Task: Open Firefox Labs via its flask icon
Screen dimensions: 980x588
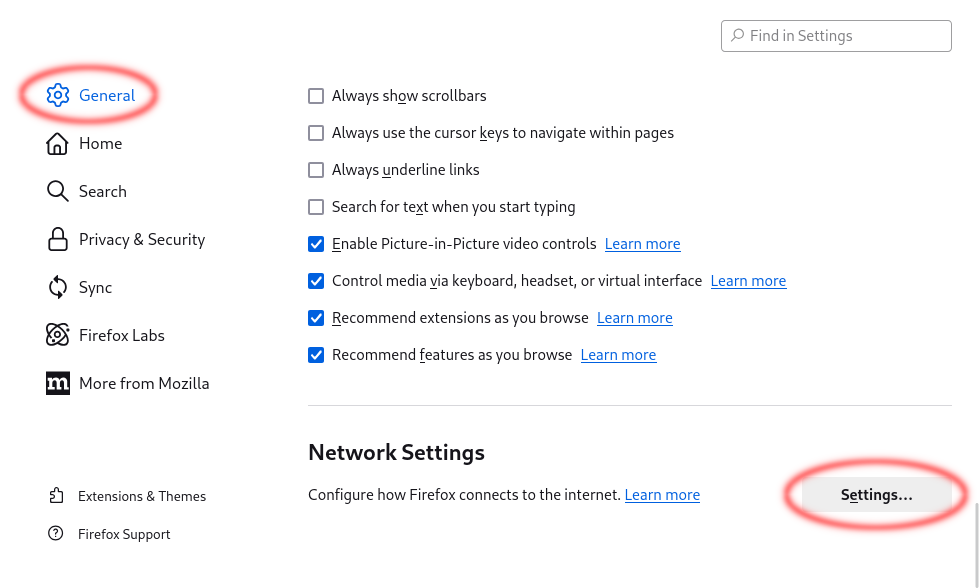Action: [57, 335]
